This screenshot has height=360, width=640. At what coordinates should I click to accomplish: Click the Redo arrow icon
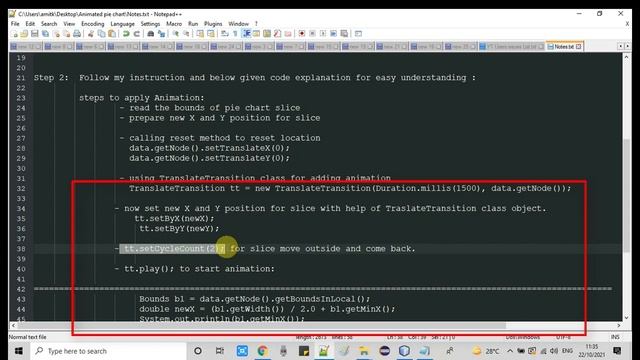tap(137, 33)
